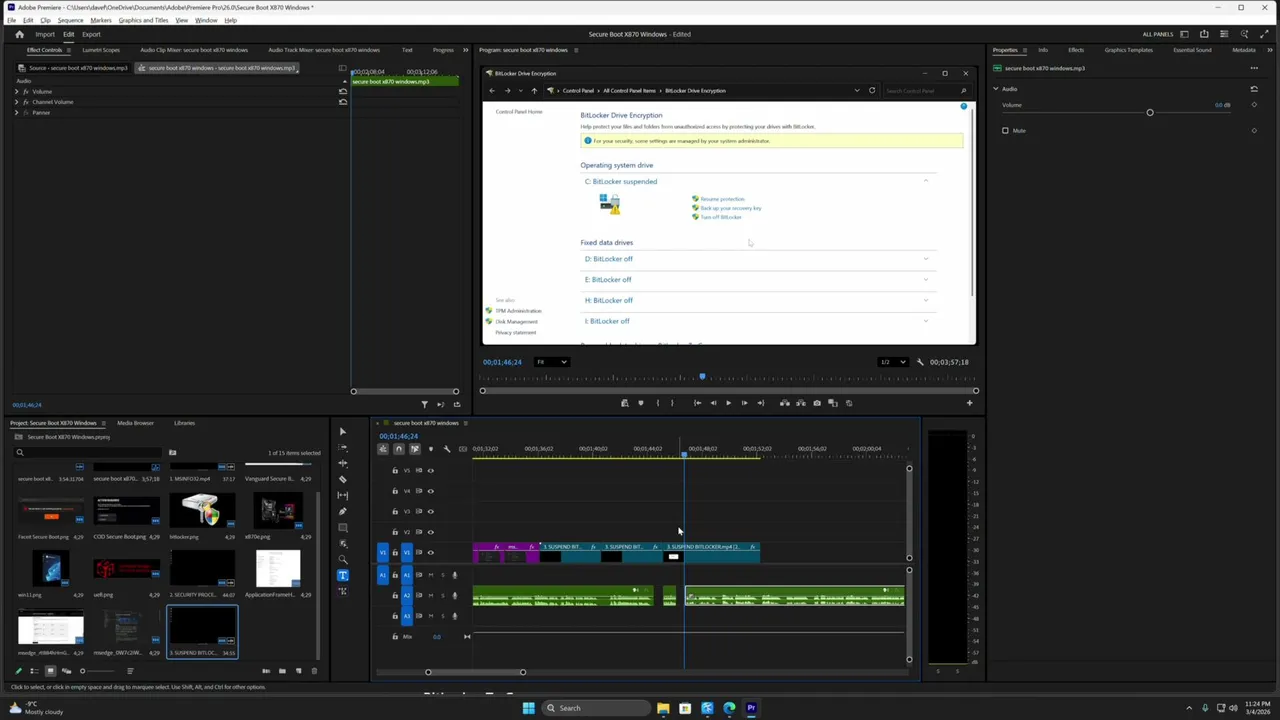Screen dimensions: 1280x720
Task: Toggle Snap in timeline (magnet icon)
Action: (x=399, y=449)
